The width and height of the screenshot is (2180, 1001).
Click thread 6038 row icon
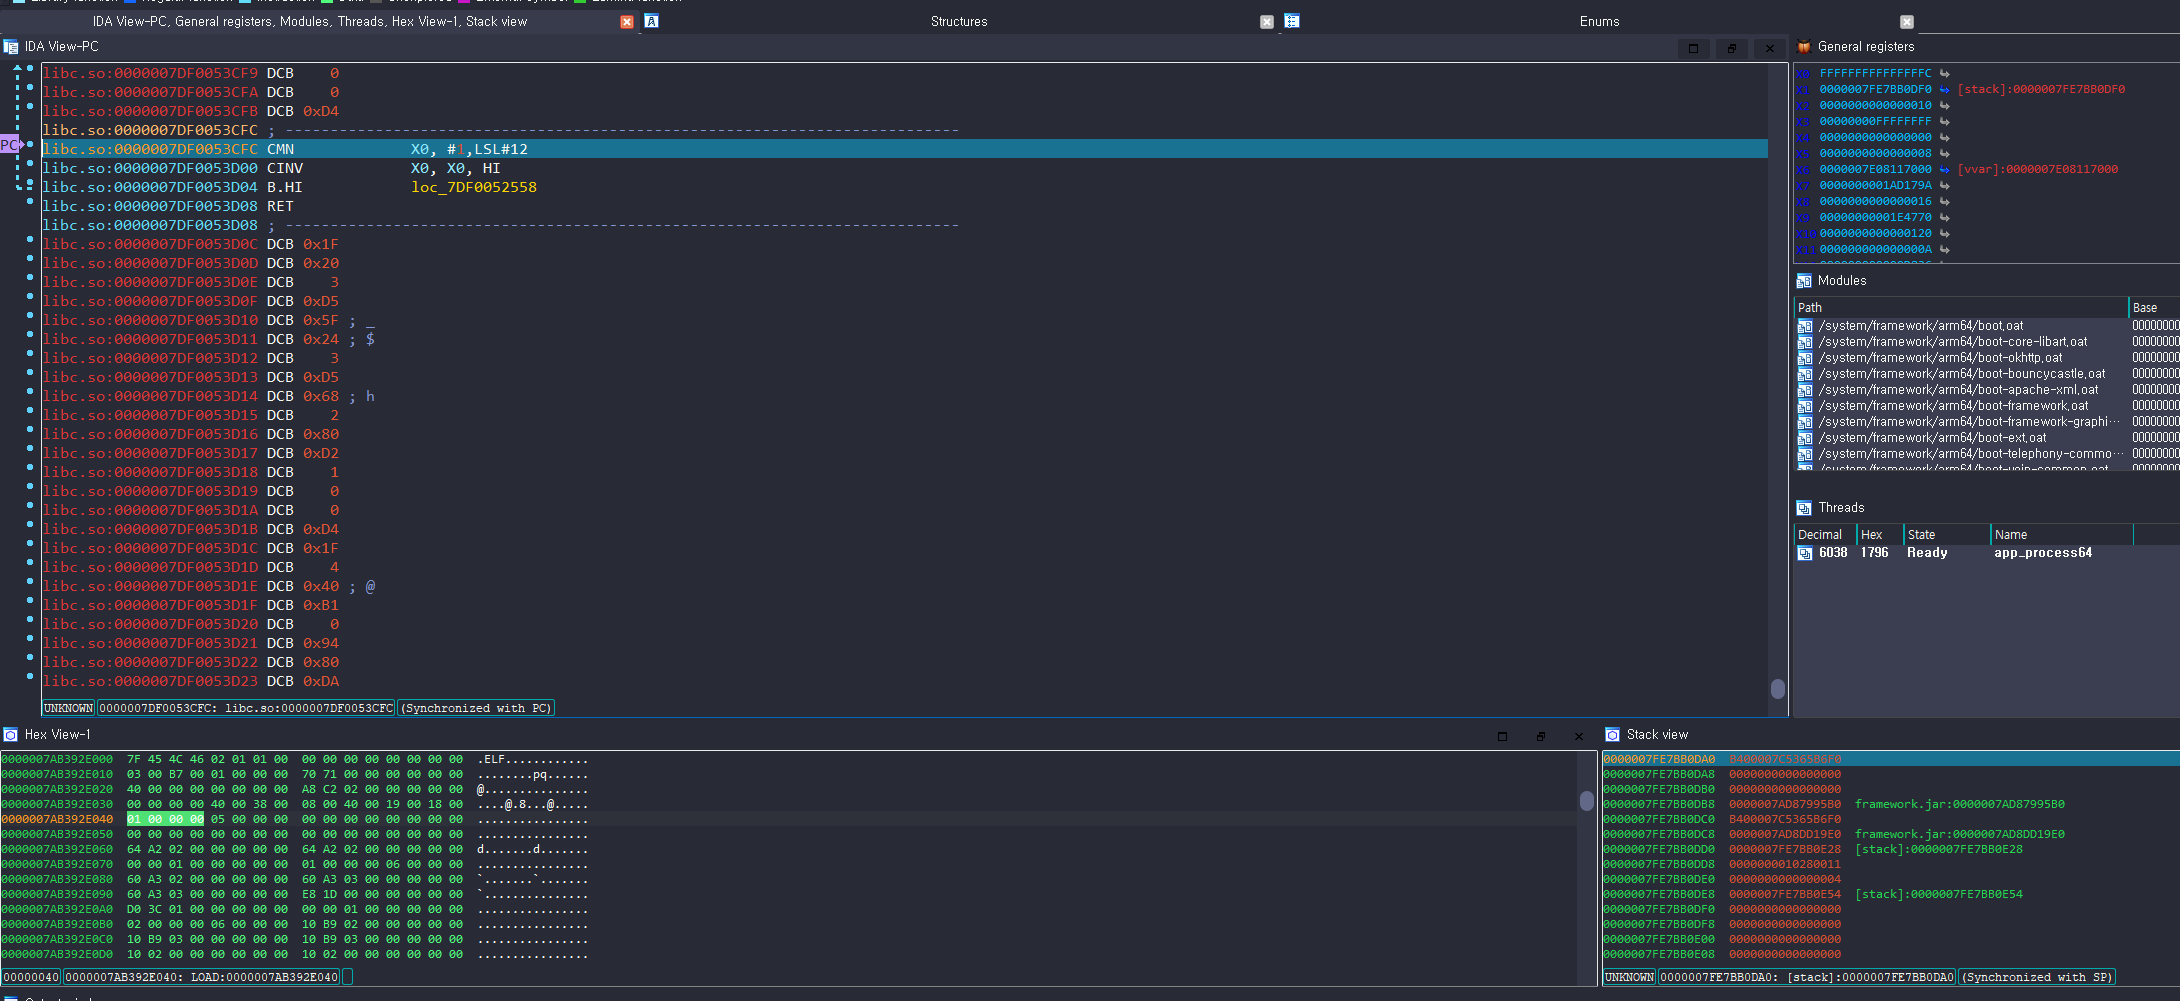(x=1805, y=553)
